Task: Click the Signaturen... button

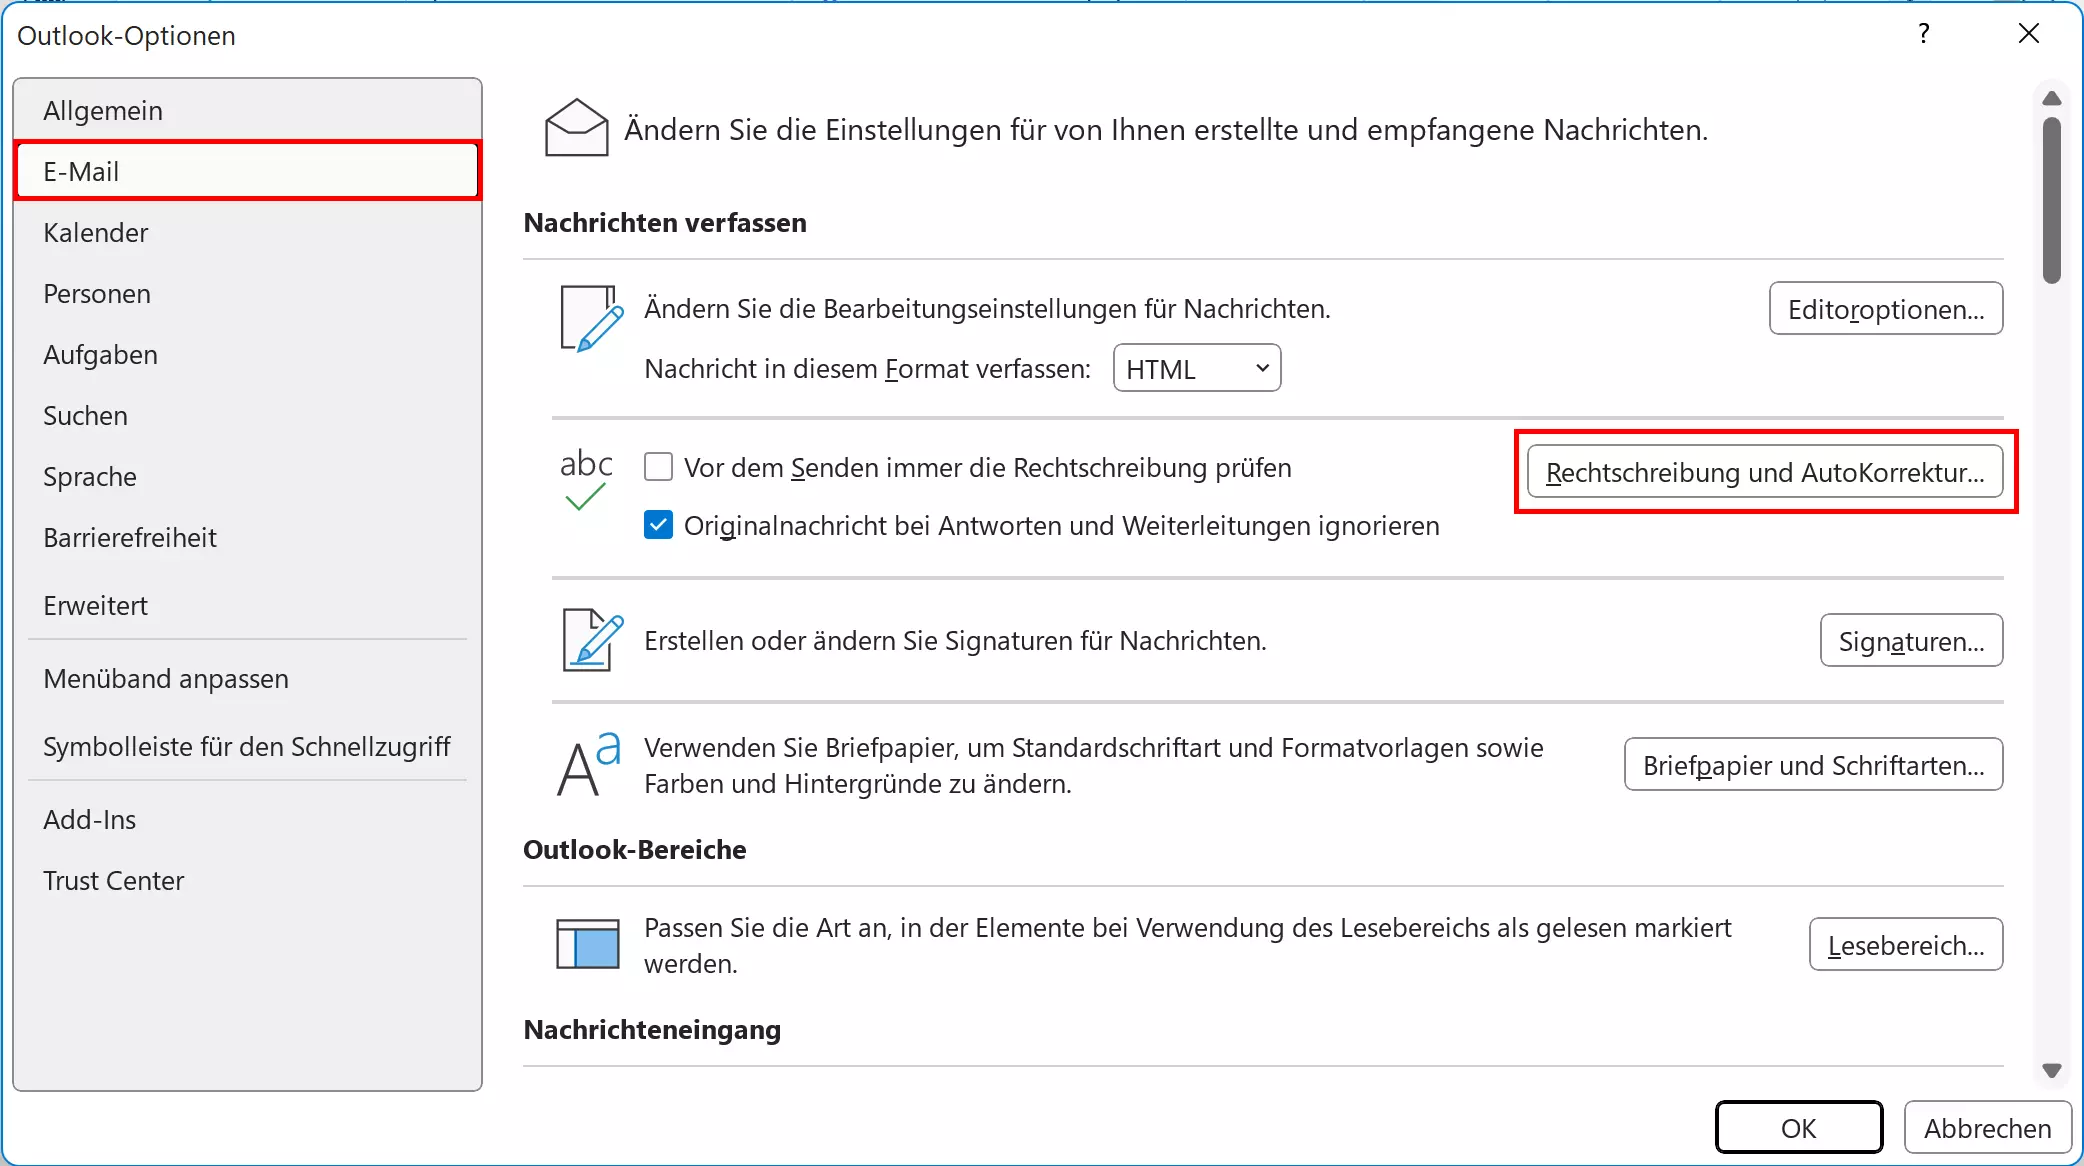Action: [1911, 640]
